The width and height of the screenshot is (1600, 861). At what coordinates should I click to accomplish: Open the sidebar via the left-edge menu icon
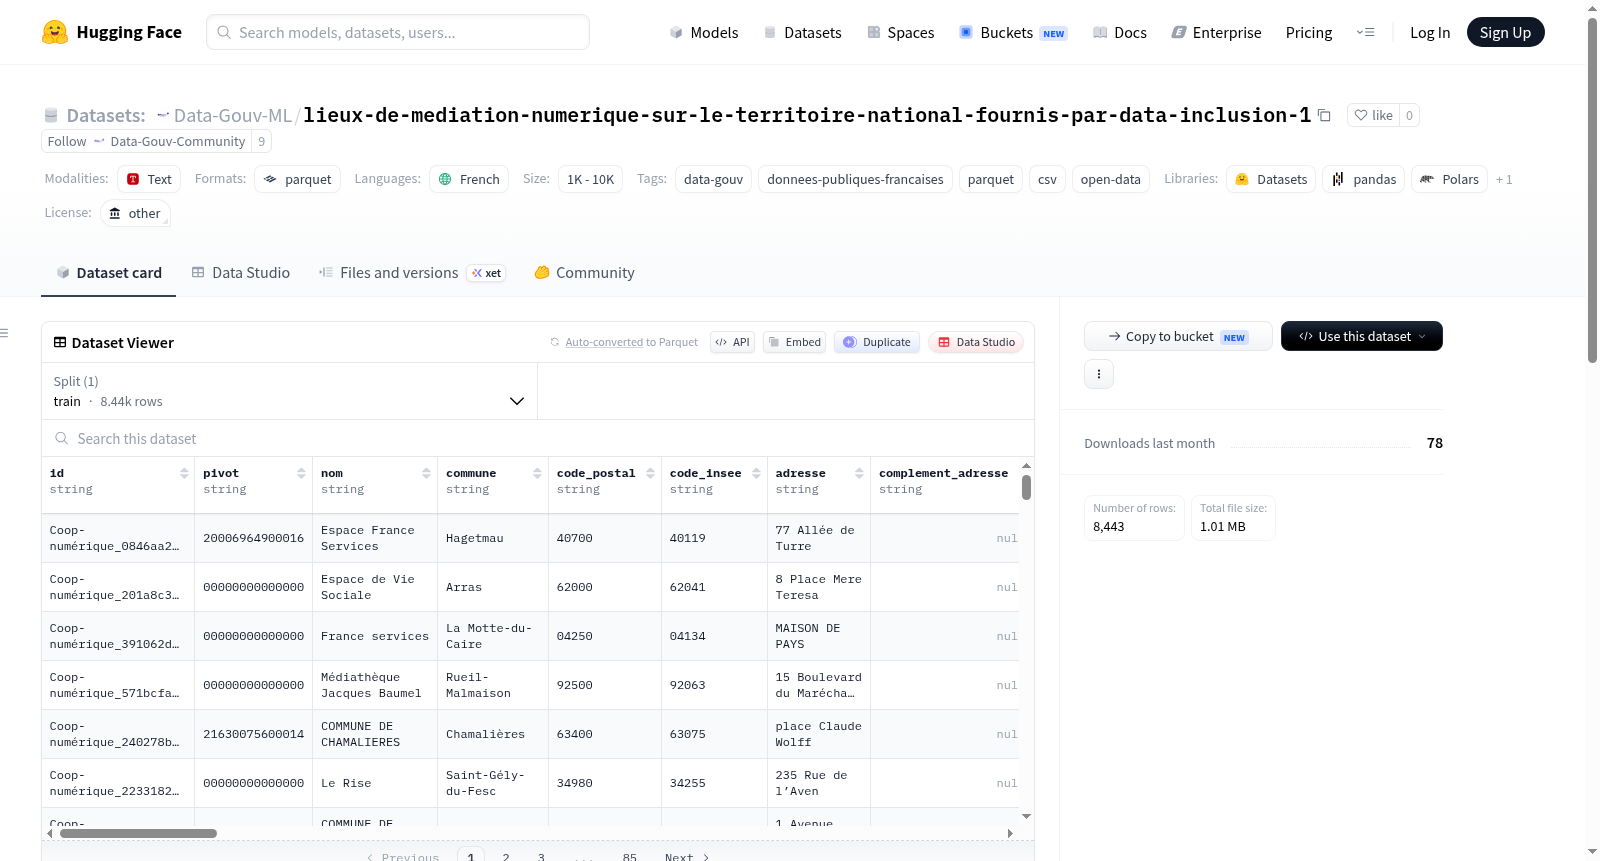pyautogui.click(x=5, y=333)
